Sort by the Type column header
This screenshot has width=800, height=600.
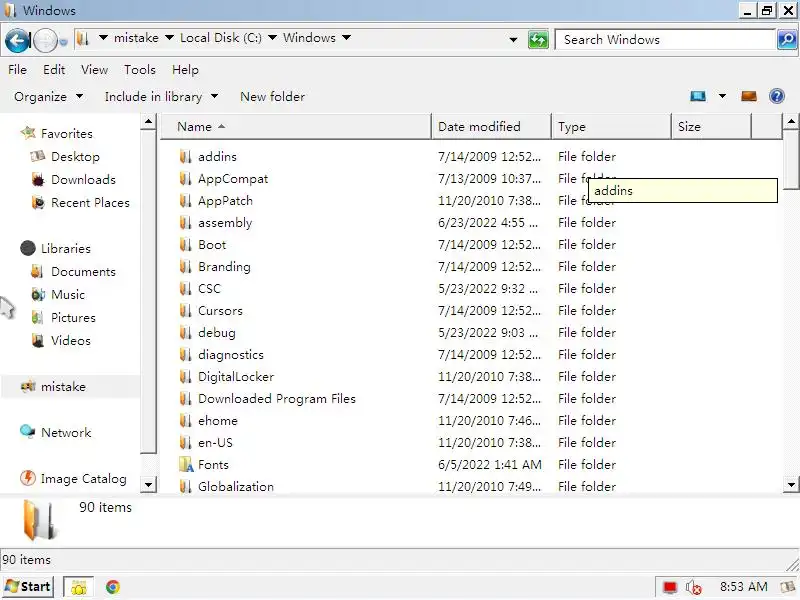[x=612, y=127]
